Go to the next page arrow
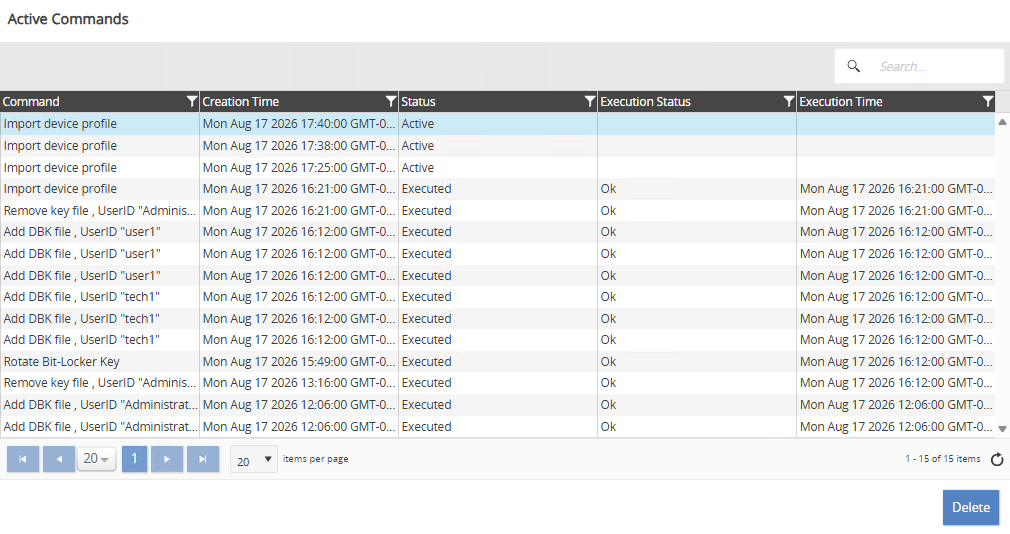This screenshot has width=1010, height=534. pyautogui.click(x=167, y=459)
